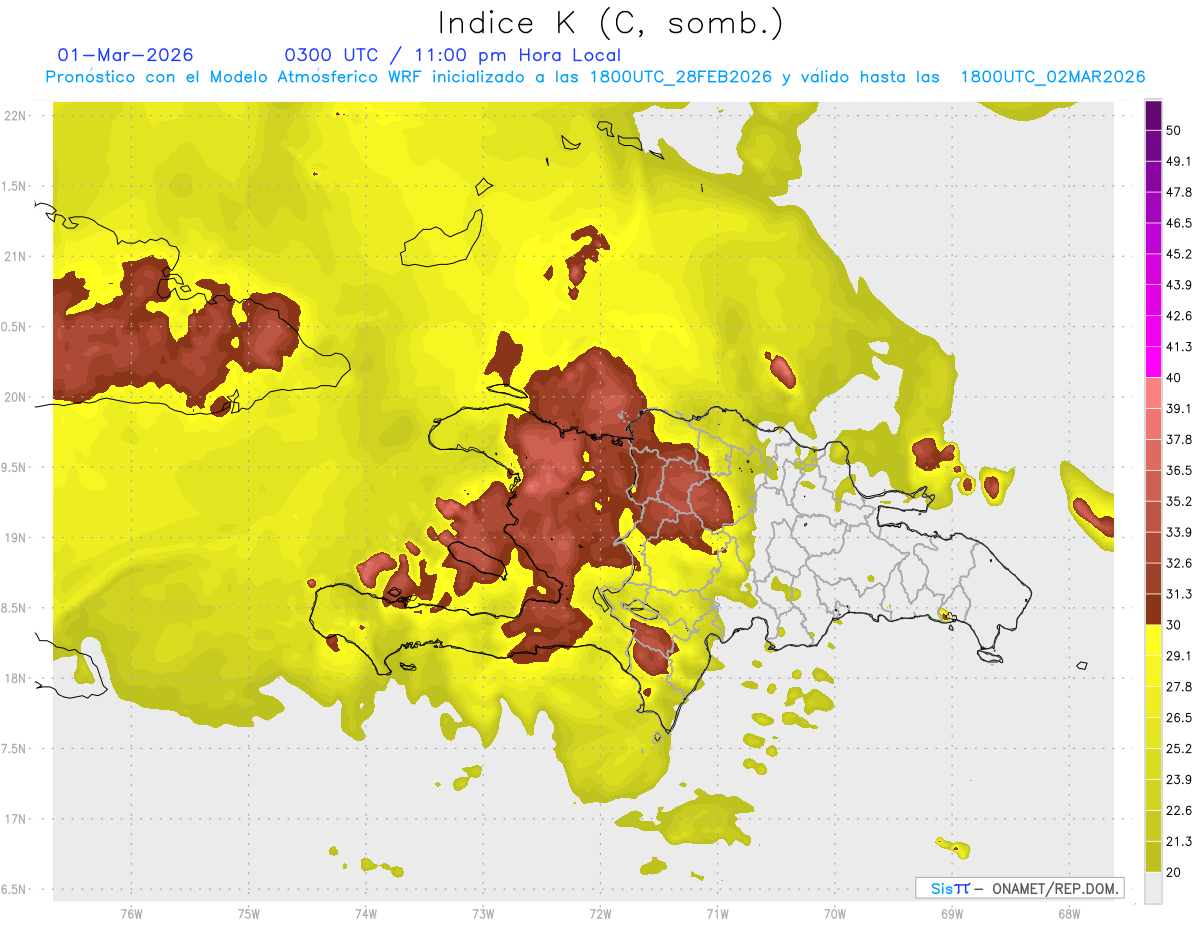Click the 22N latitude label

[x=16, y=115]
